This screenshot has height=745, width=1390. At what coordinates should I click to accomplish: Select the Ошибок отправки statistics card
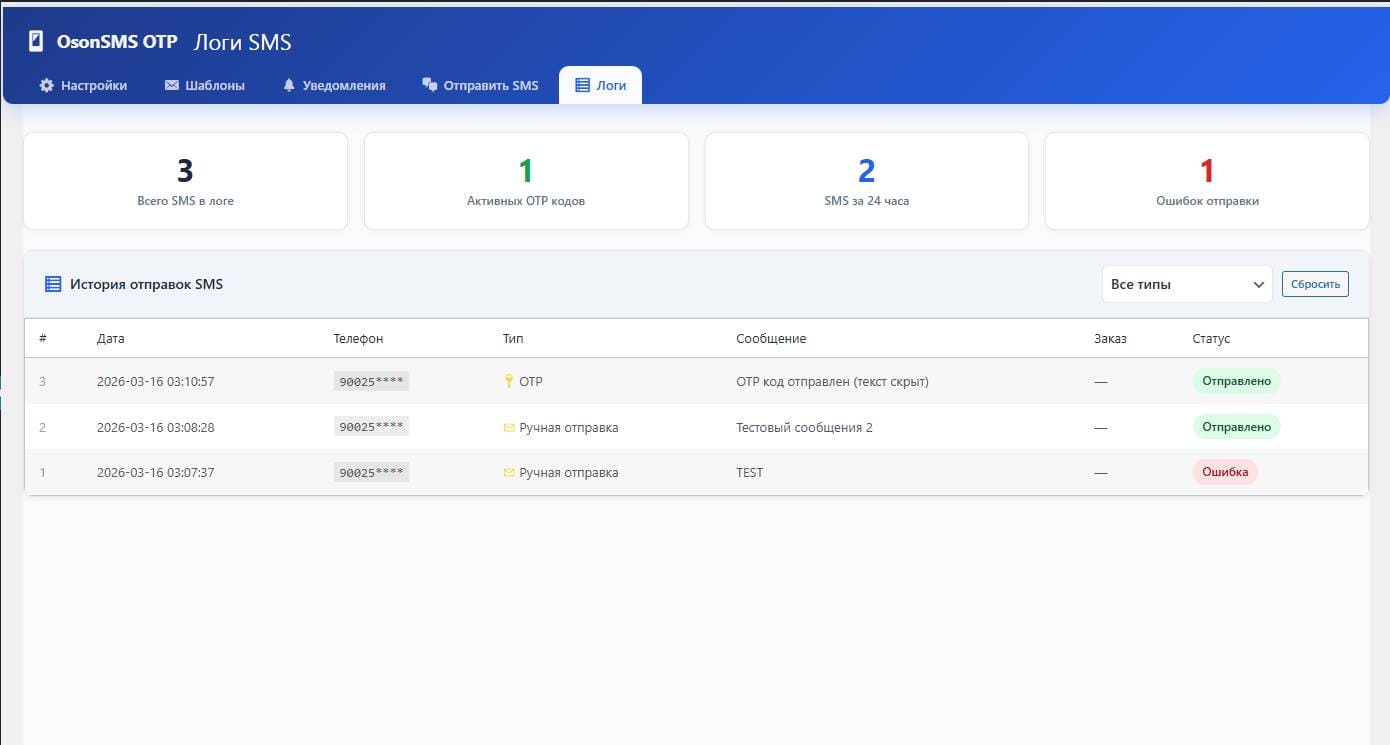point(1206,182)
